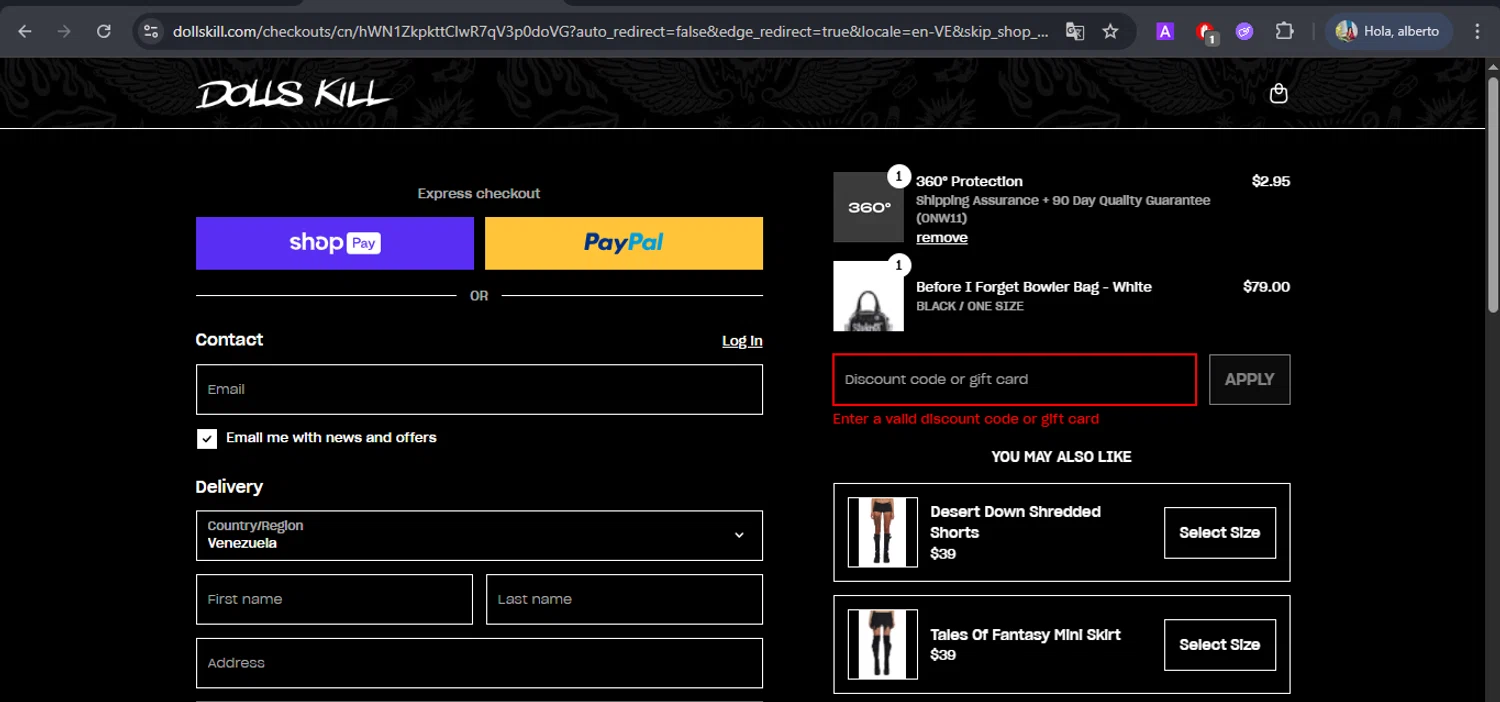Go back with the browser back arrow

click(25, 31)
